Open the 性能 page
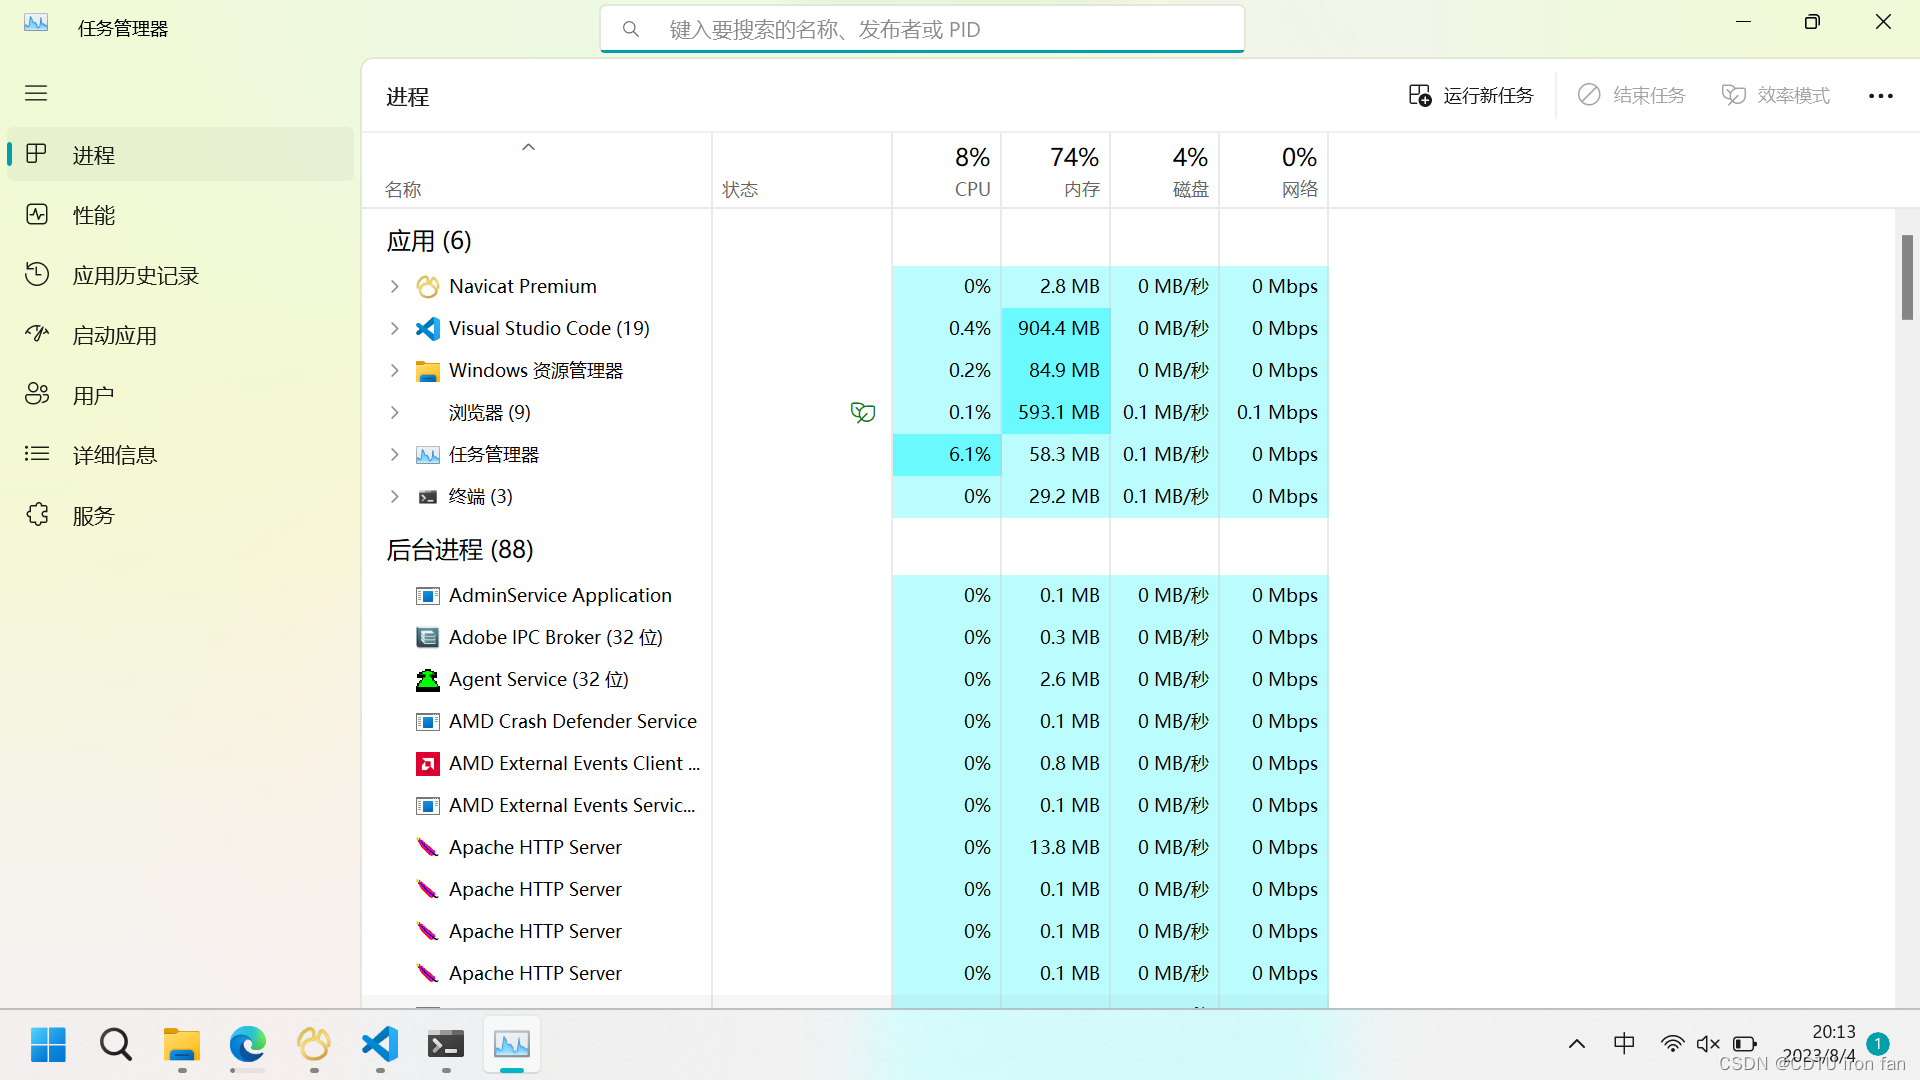The height and width of the screenshot is (1080, 1920). pos(181,215)
